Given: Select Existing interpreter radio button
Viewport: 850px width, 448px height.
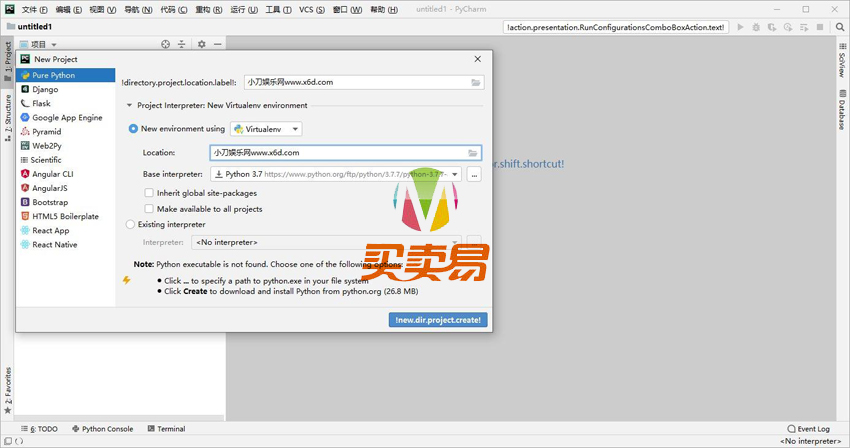Looking at the screenshot, I should [130, 224].
